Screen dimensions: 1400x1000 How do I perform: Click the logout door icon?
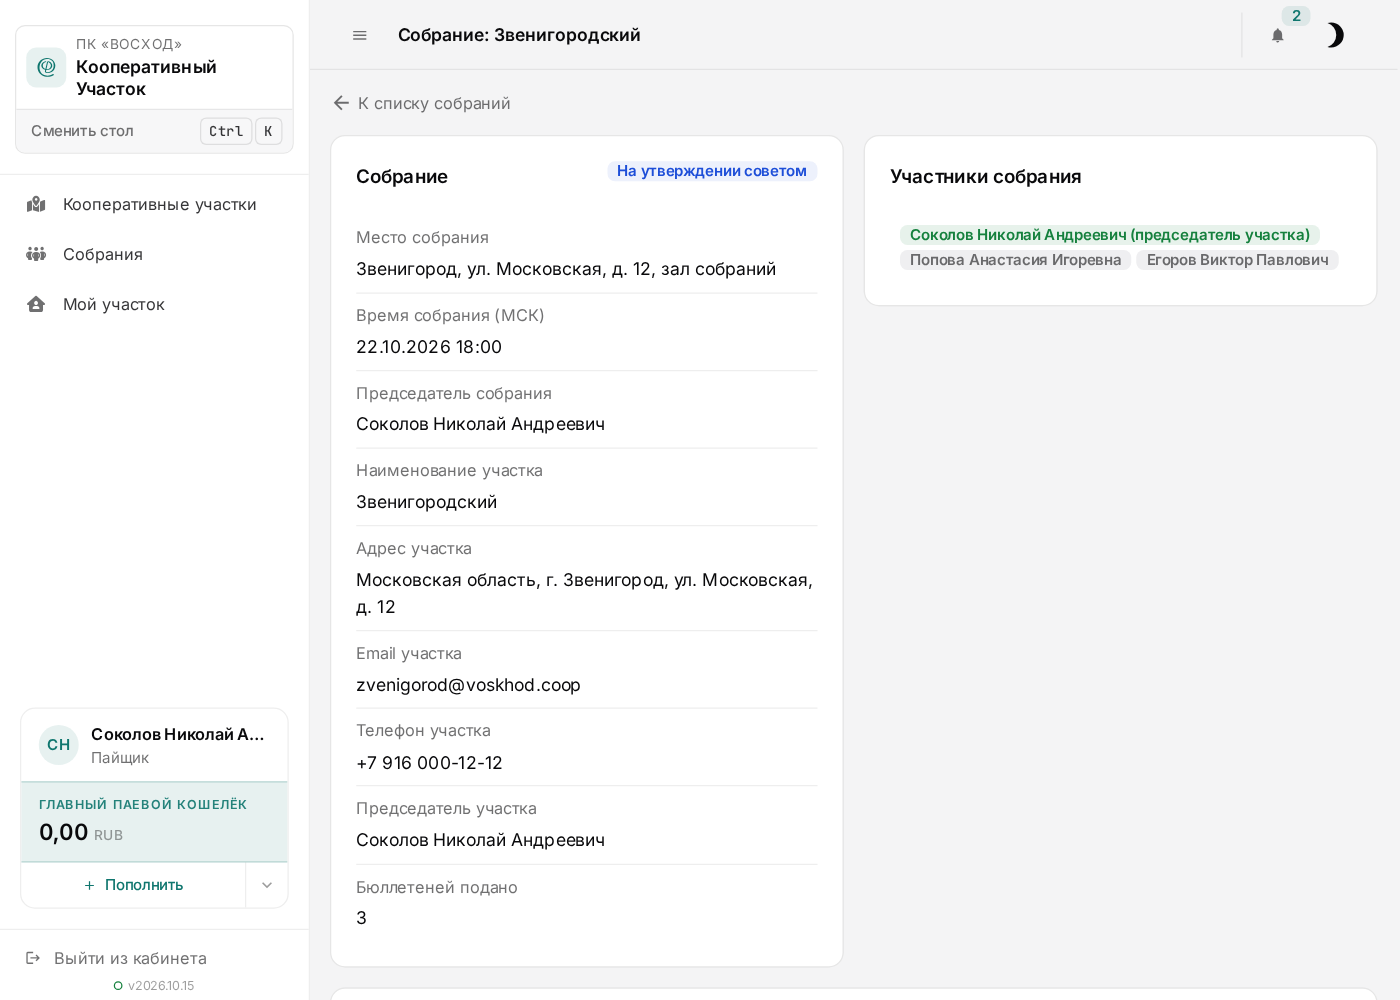(33, 958)
